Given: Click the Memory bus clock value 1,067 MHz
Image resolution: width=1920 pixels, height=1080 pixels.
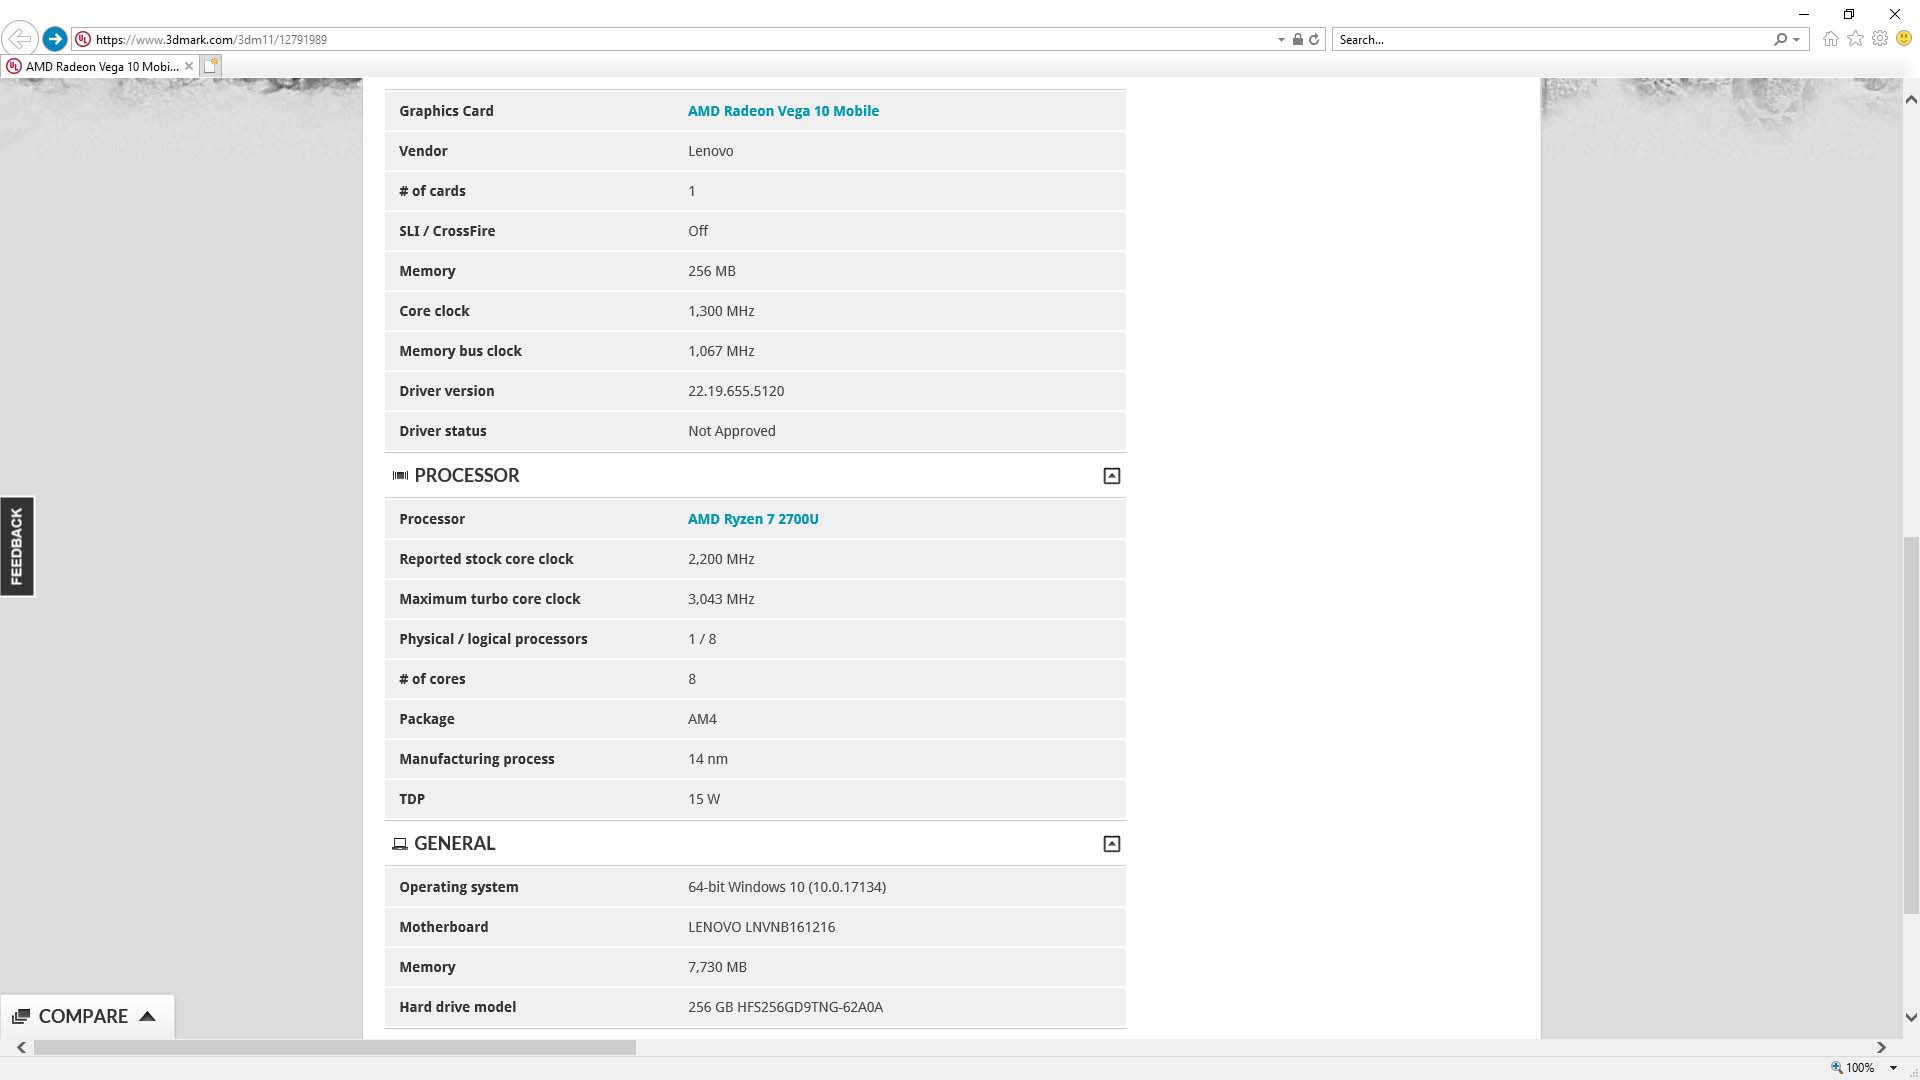Looking at the screenshot, I should (x=721, y=351).
